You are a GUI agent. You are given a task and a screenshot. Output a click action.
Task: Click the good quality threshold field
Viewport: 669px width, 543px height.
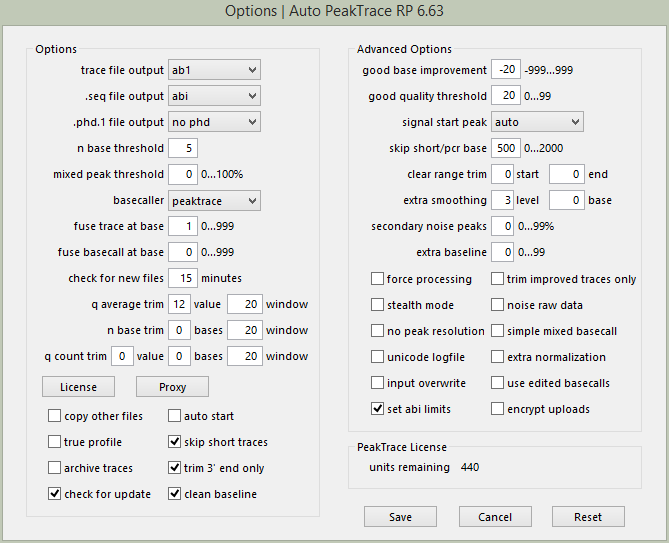point(506,96)
